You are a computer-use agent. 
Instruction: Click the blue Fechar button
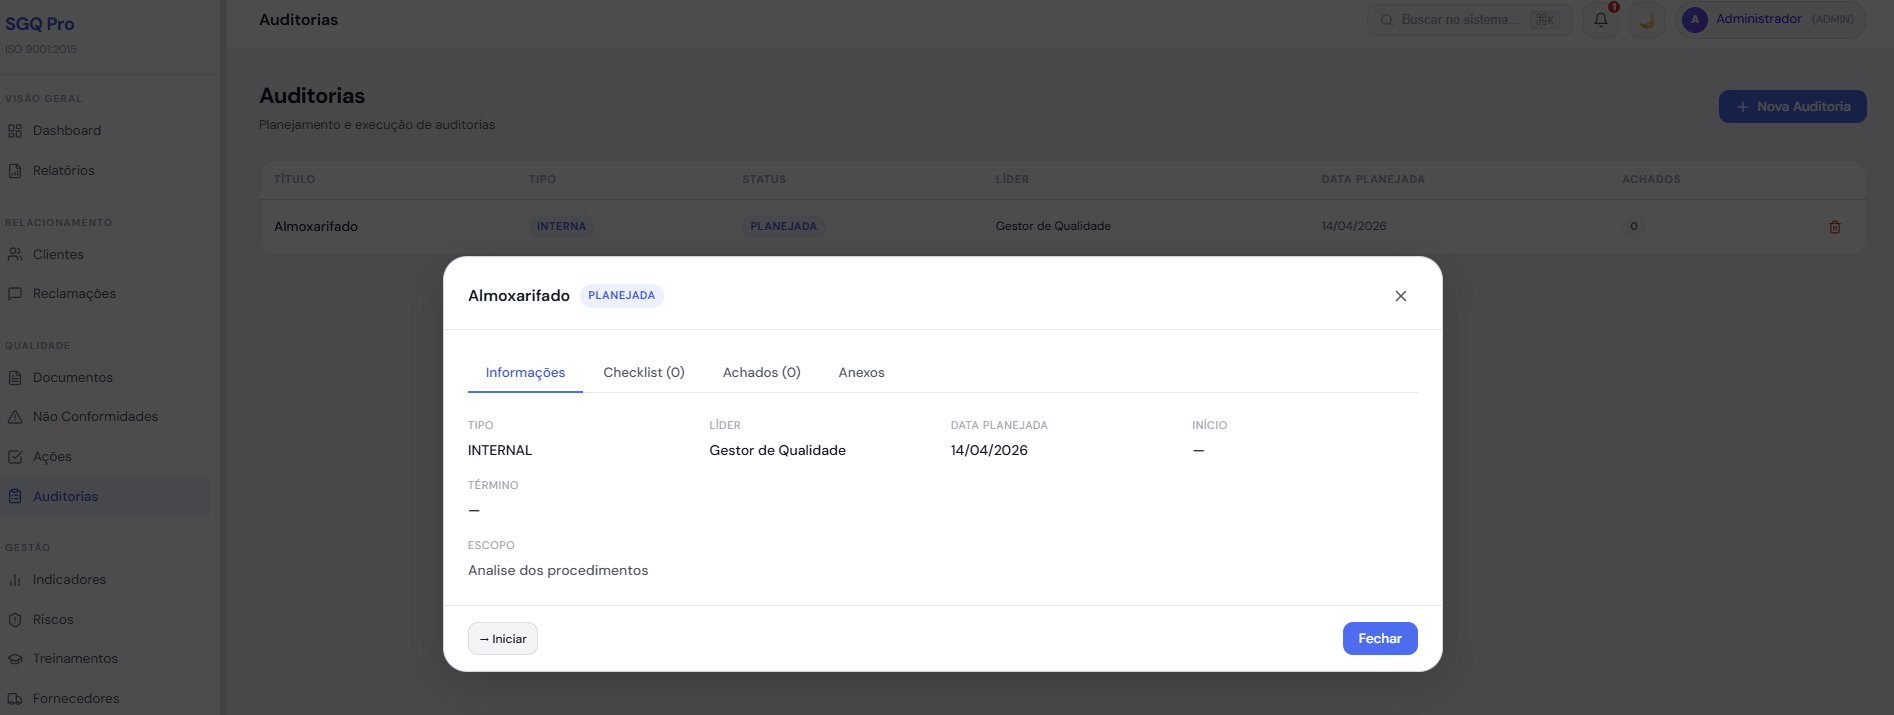[x=1379, y=639]
